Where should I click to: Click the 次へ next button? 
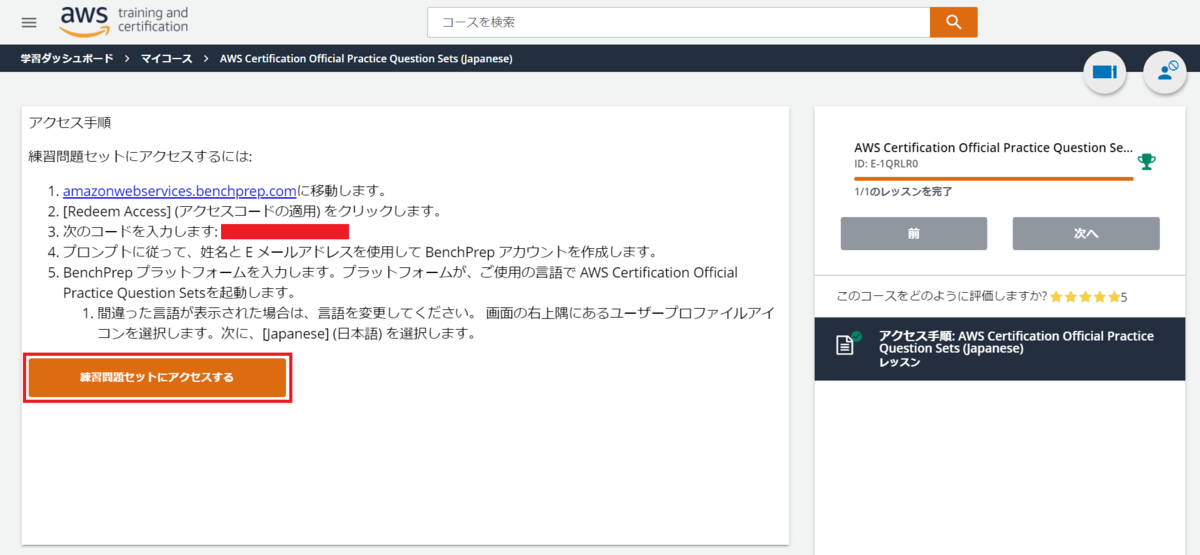tap(1086, 233)
